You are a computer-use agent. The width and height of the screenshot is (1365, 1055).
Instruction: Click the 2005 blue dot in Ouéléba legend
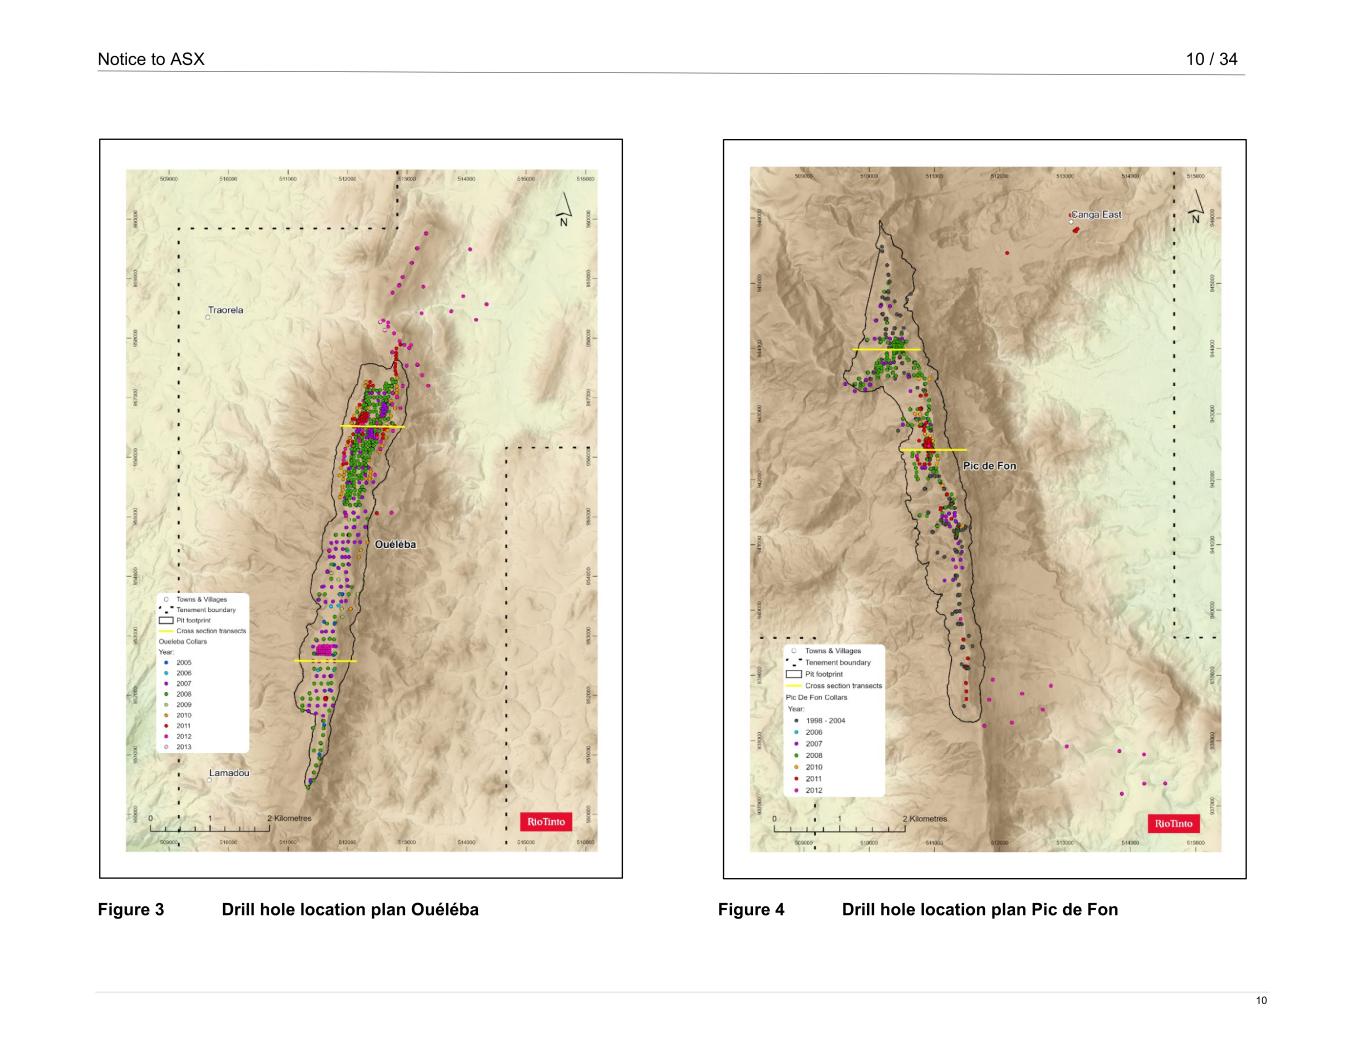[x=165, y=663]
